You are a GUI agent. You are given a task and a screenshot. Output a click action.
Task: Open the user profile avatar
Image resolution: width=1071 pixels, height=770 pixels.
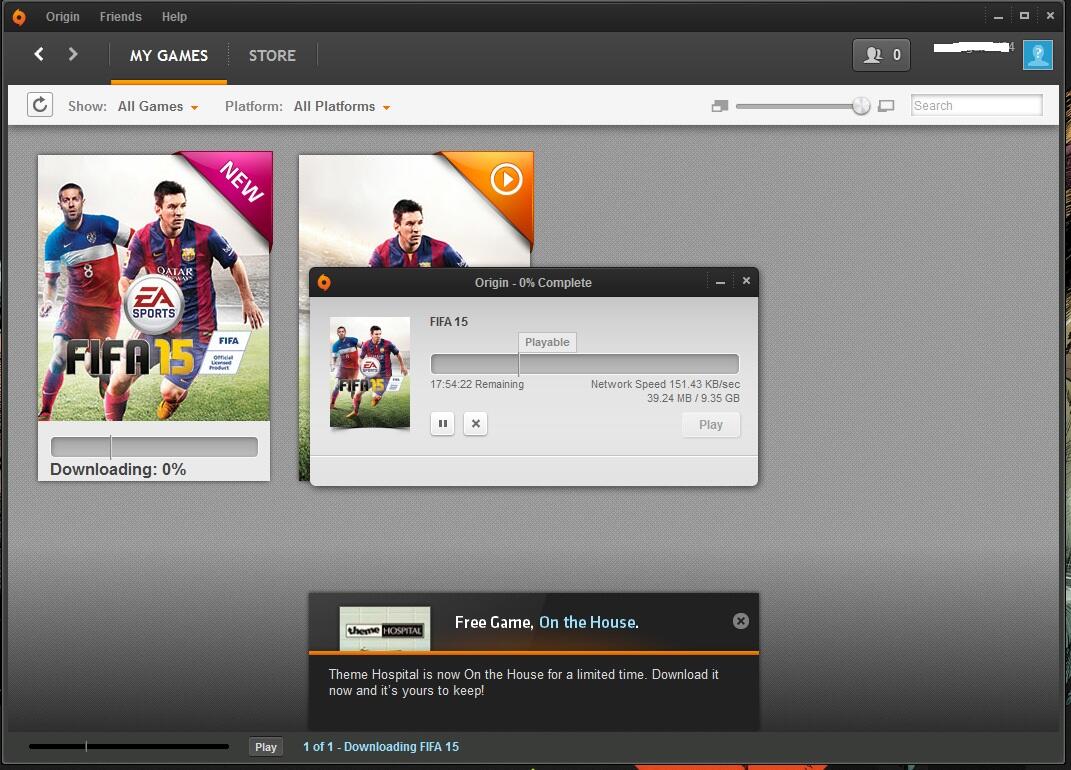coord(1038,55)
